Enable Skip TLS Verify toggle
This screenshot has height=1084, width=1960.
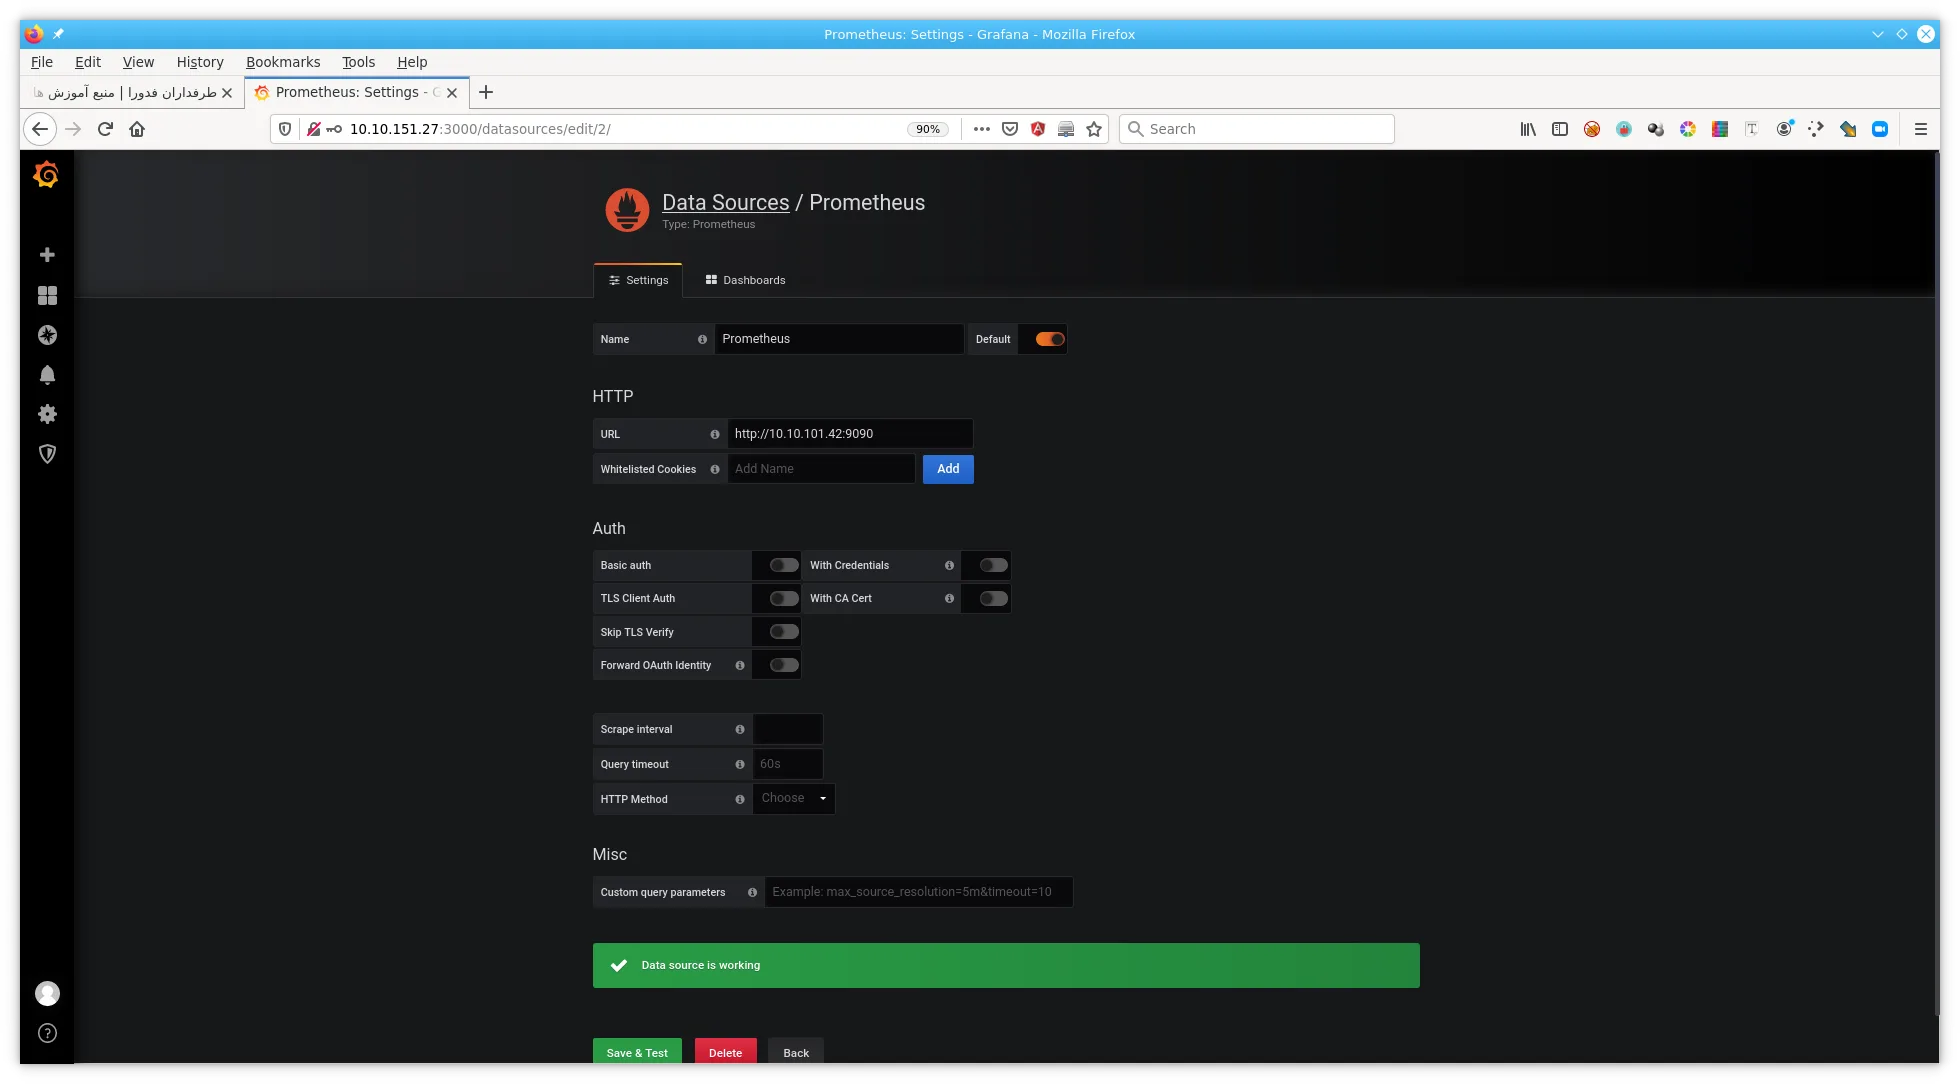coord(784,632)
